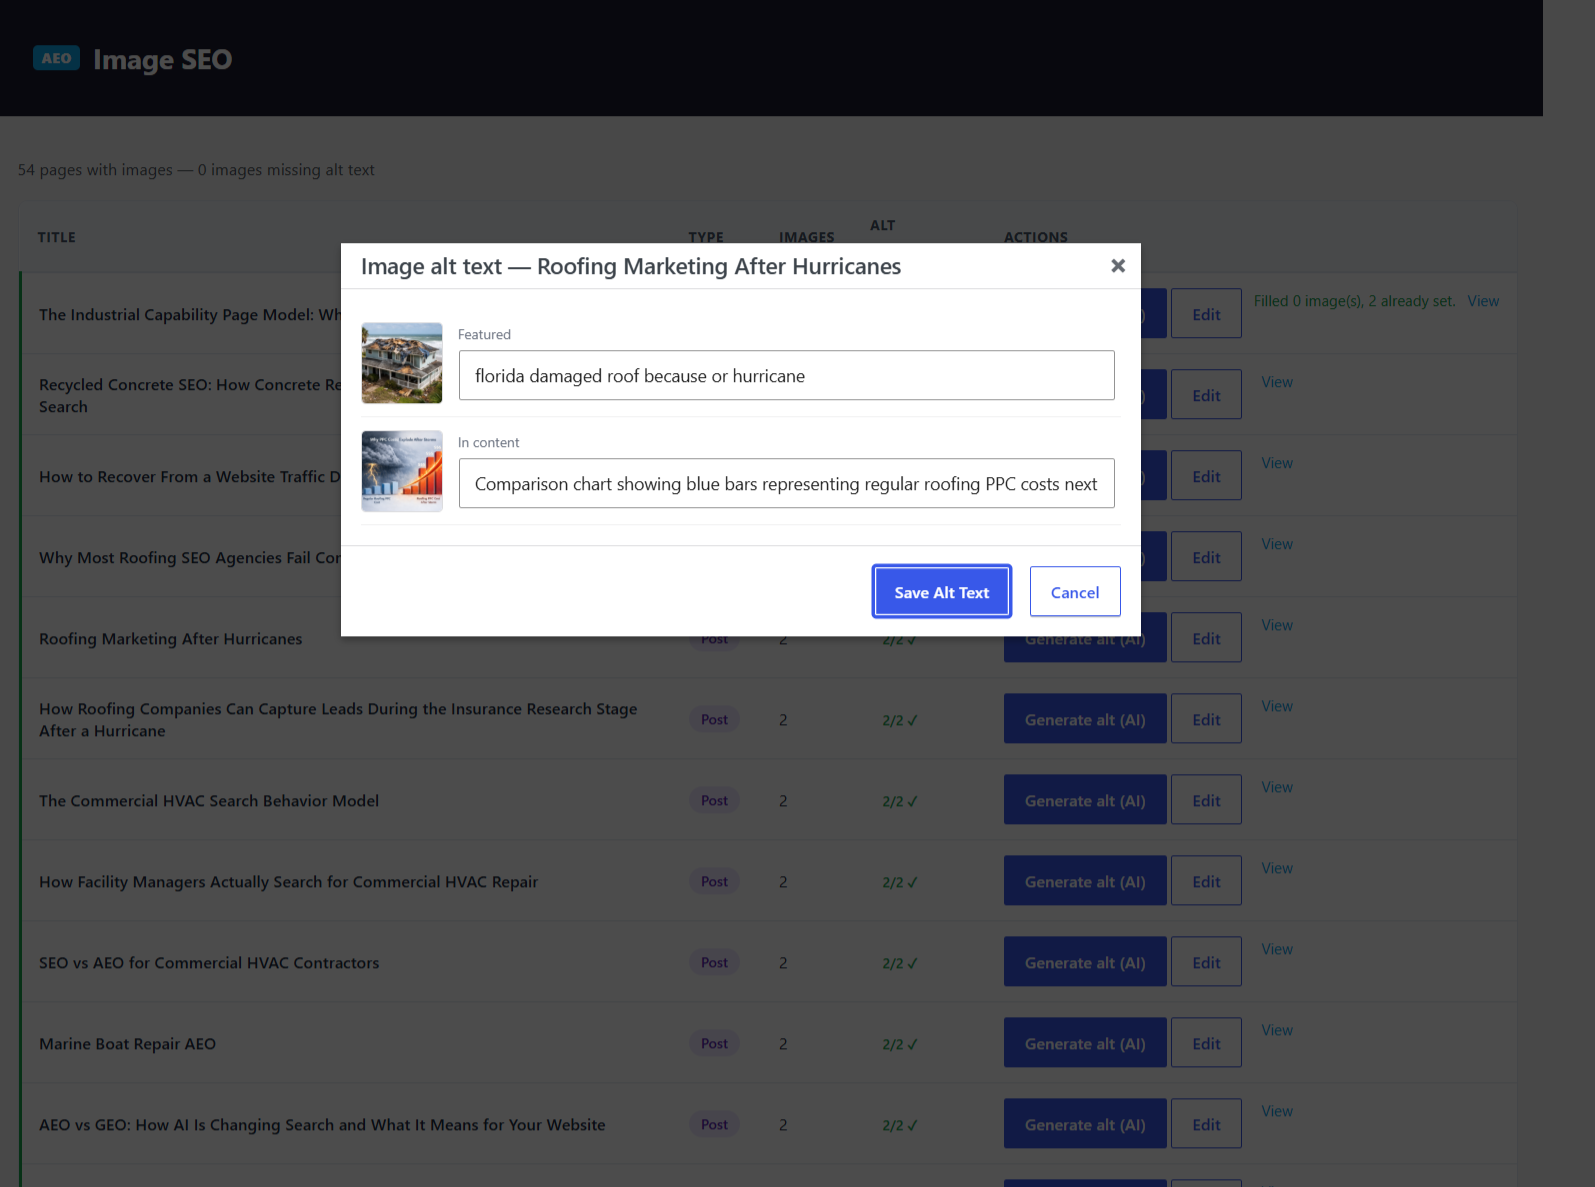The height and width of the screenshot is (1187, 1595).
Task: Generate alt for Insurance Research Stage post
Action: [x=1085, y=719]
